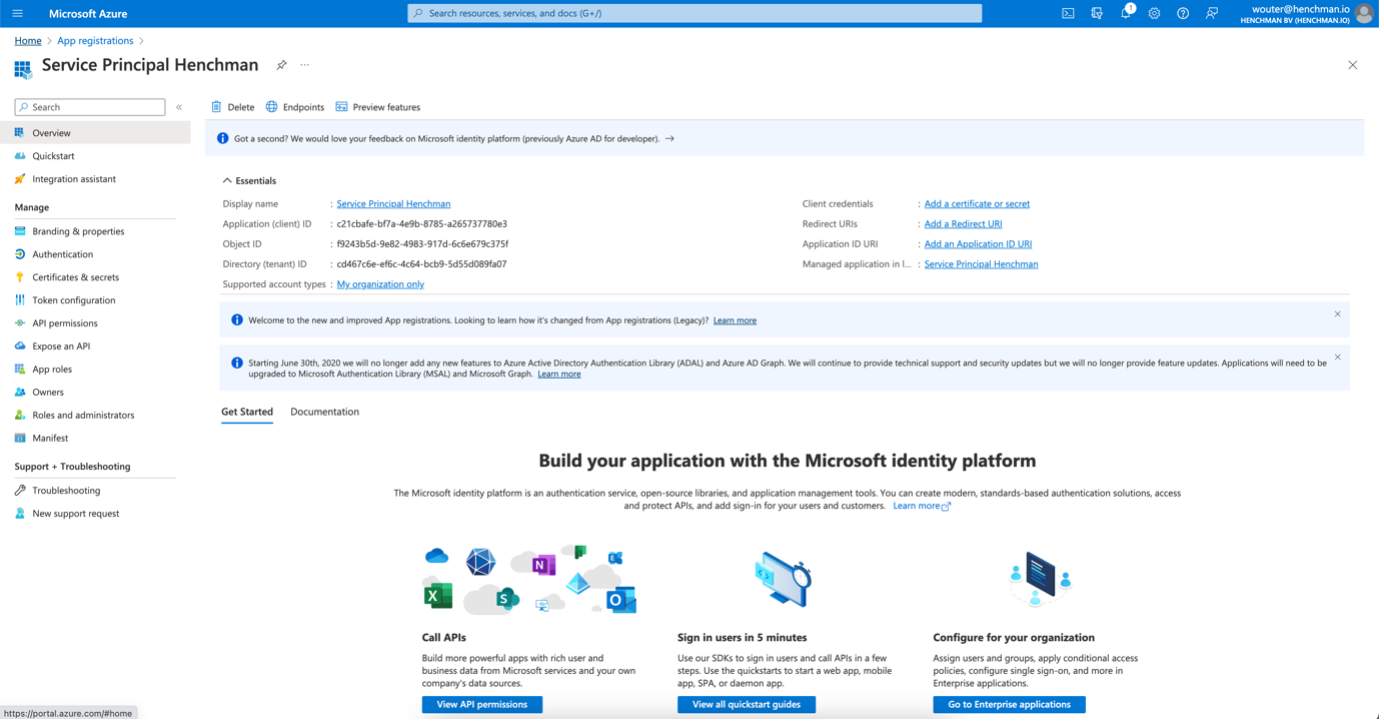
Task: Collapse the left sidebar with double chevron
Action: [x=180, y=108]
